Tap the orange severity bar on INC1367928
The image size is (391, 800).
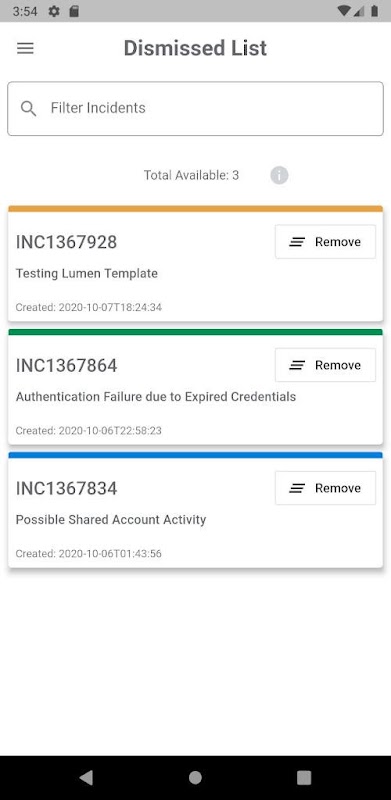coord(196,209)
